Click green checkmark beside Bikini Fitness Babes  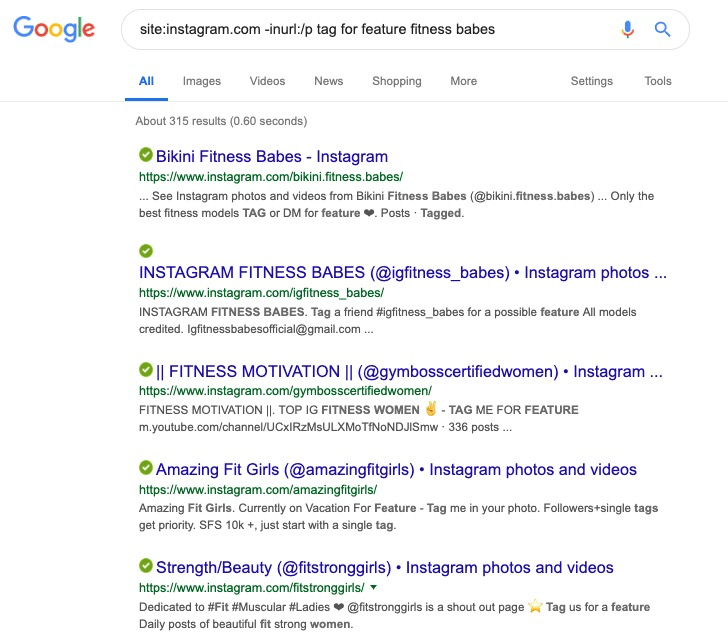[146, 155]
